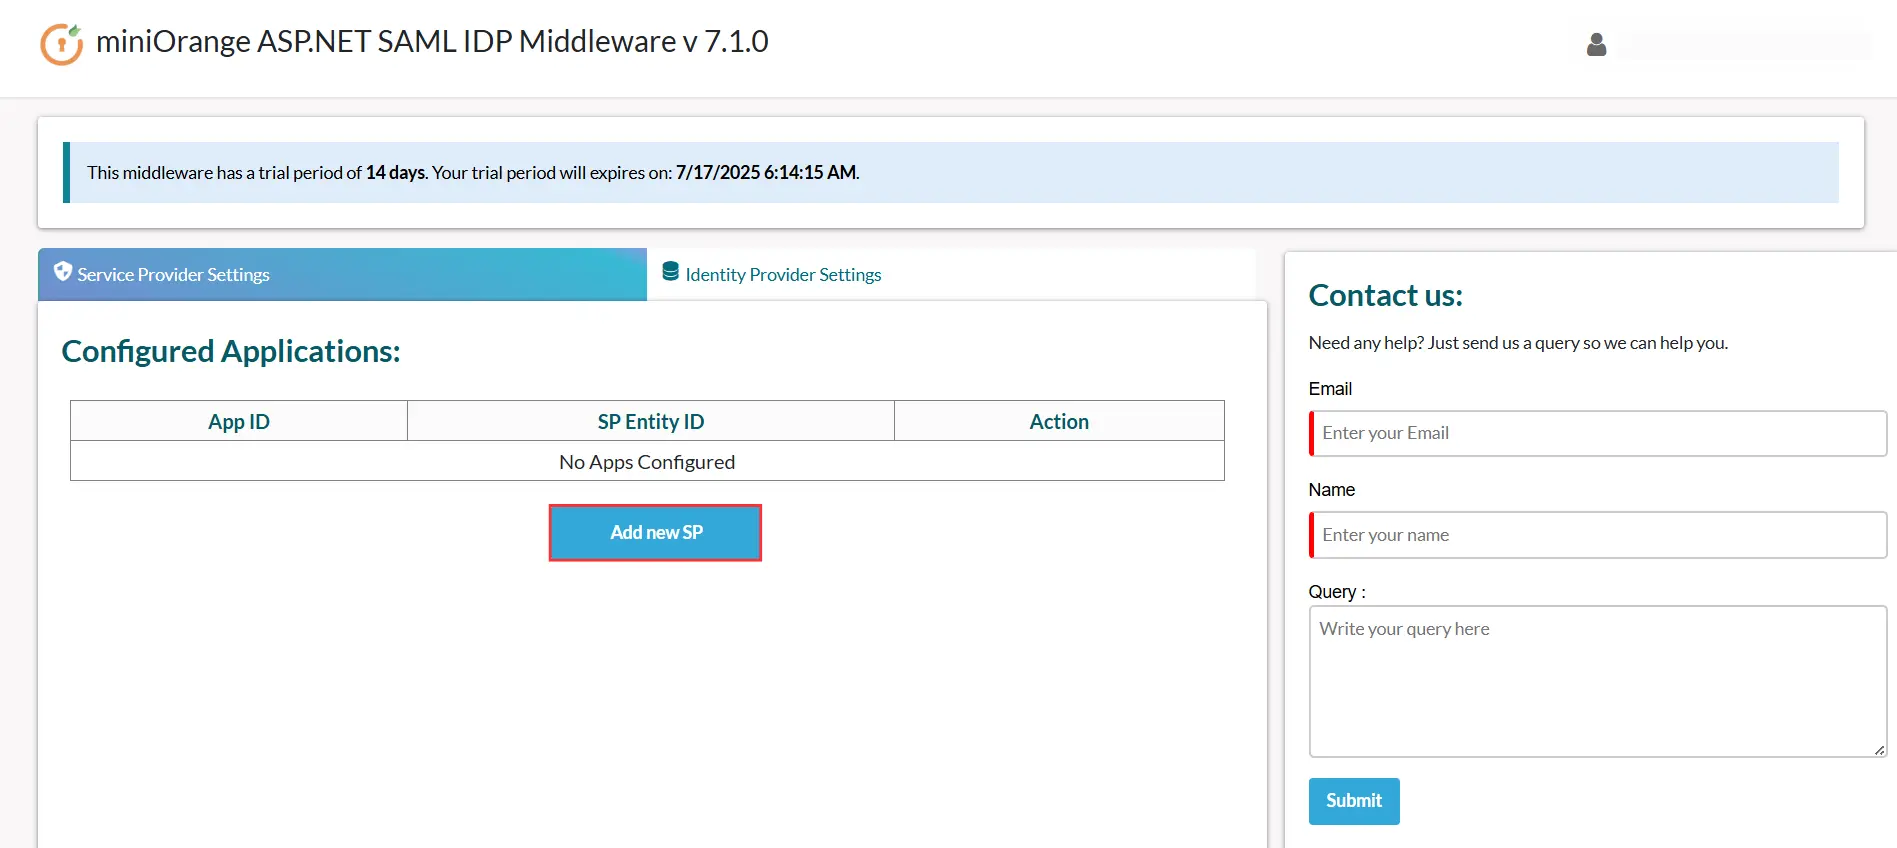The height and width of the screenshot is (848, 1897).
Task: Switch to Service Provider Settings tab
Action: 342,274
